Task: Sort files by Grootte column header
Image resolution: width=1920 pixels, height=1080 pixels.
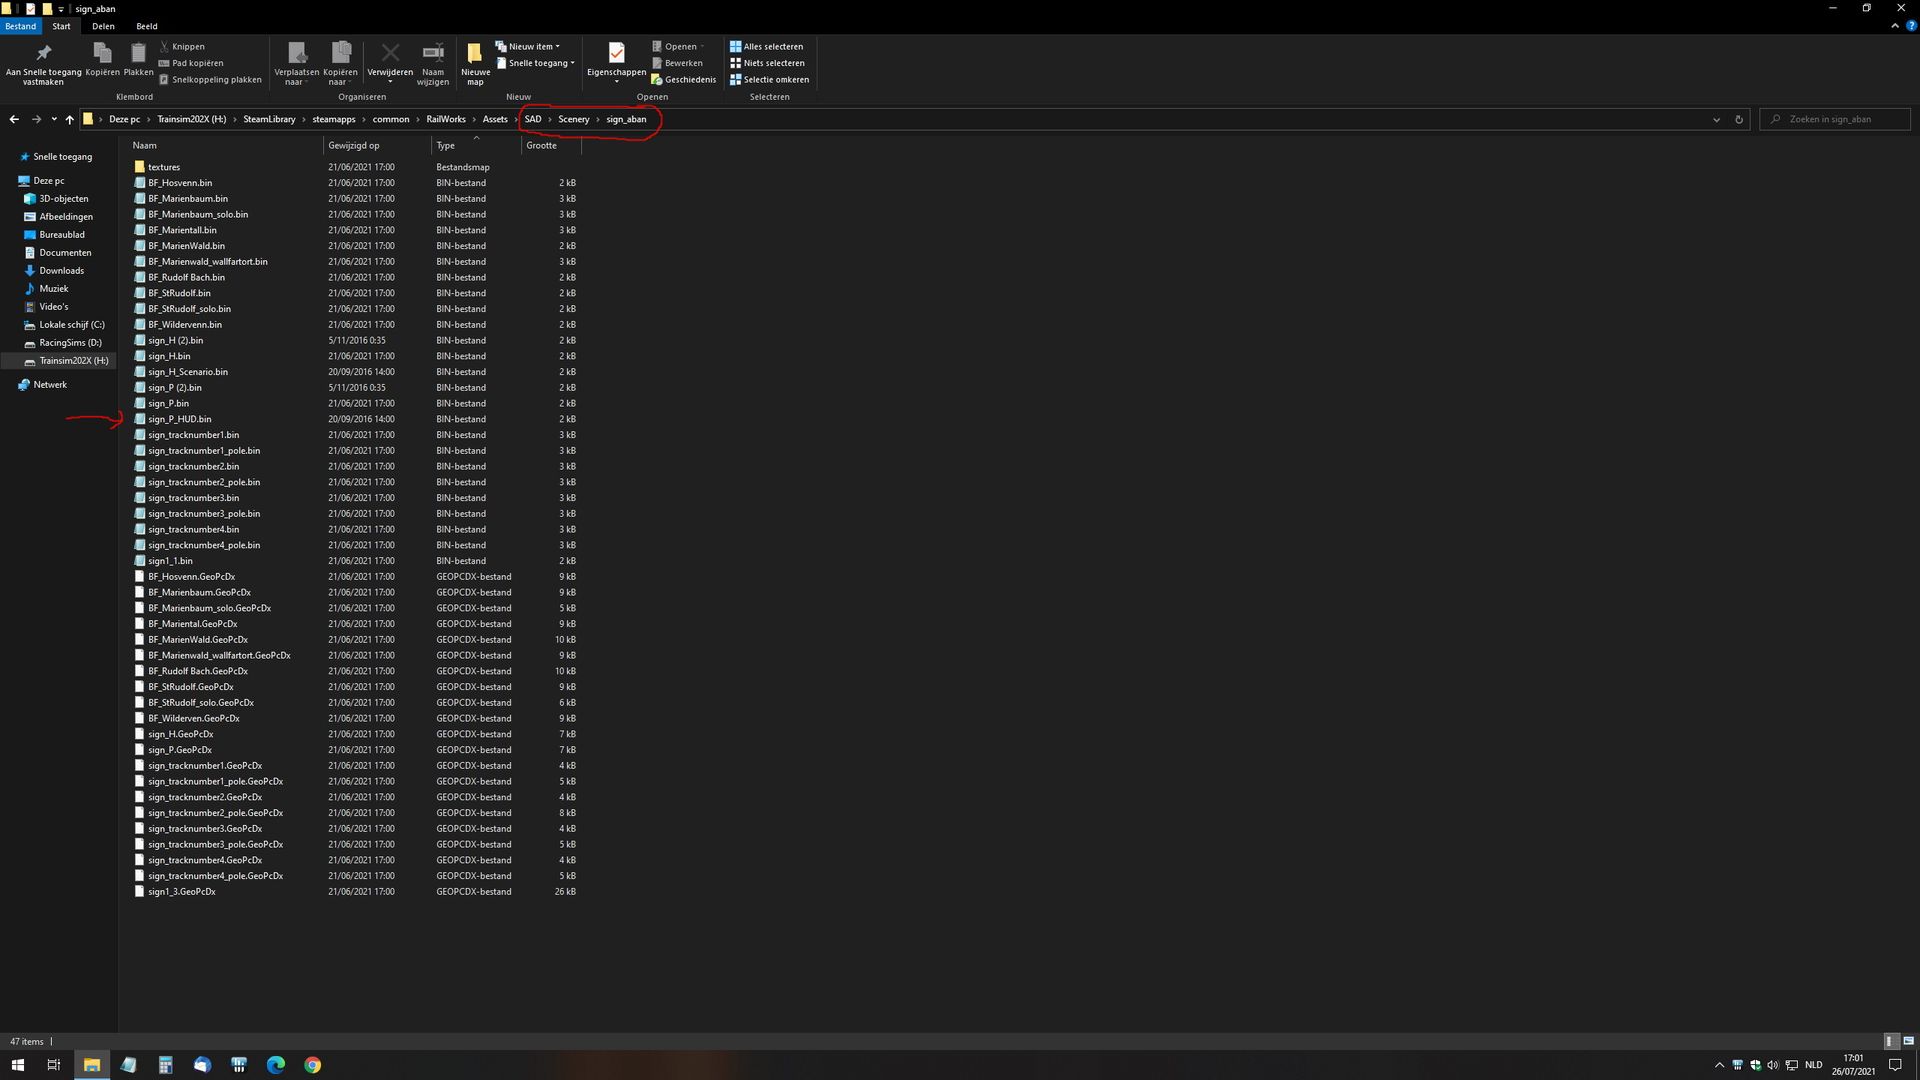Action: 541,145
